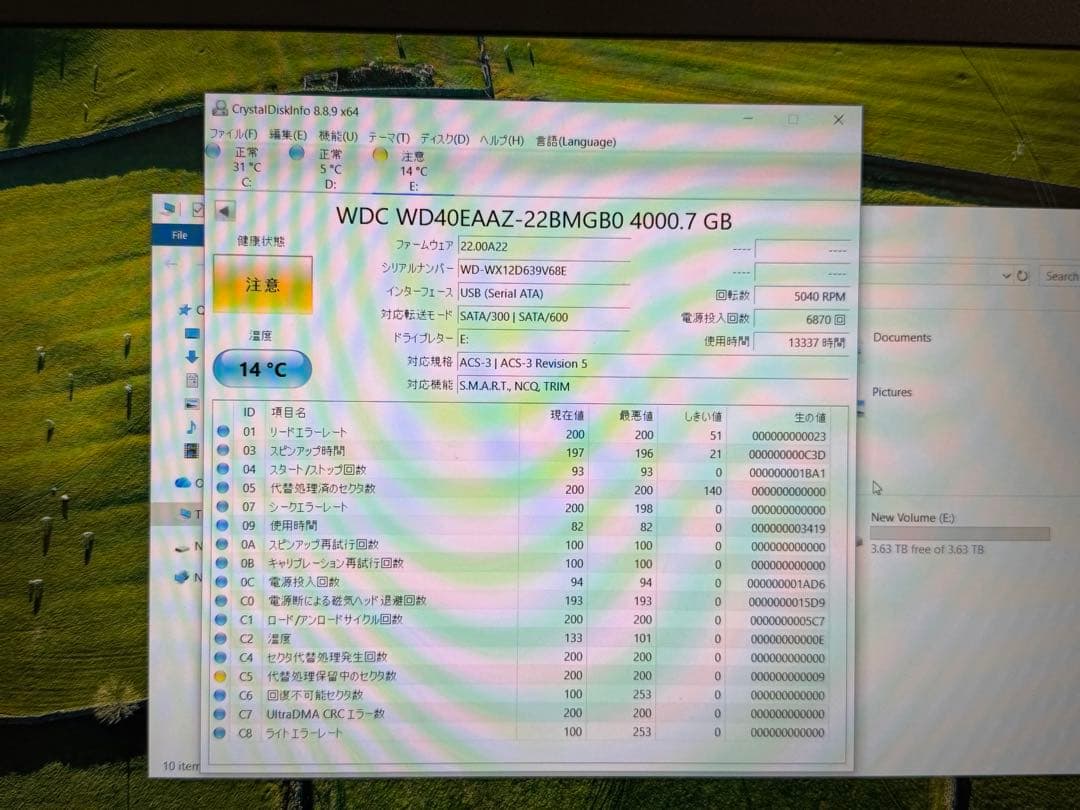This screenshot has width=1080, height=810.
Task: Open the 機能(U) menu
Action: point(338,136)
